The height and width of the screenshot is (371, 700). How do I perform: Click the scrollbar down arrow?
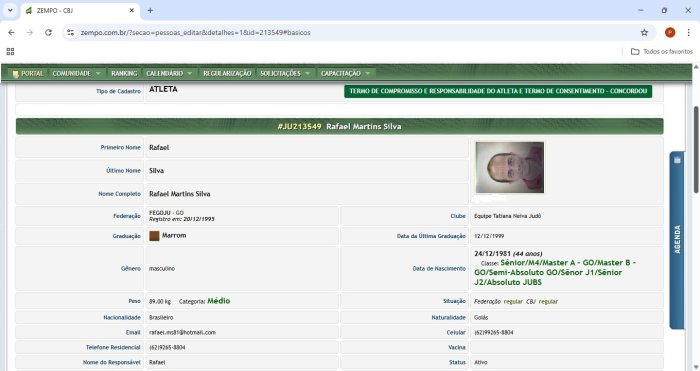[x=696, y=367]
